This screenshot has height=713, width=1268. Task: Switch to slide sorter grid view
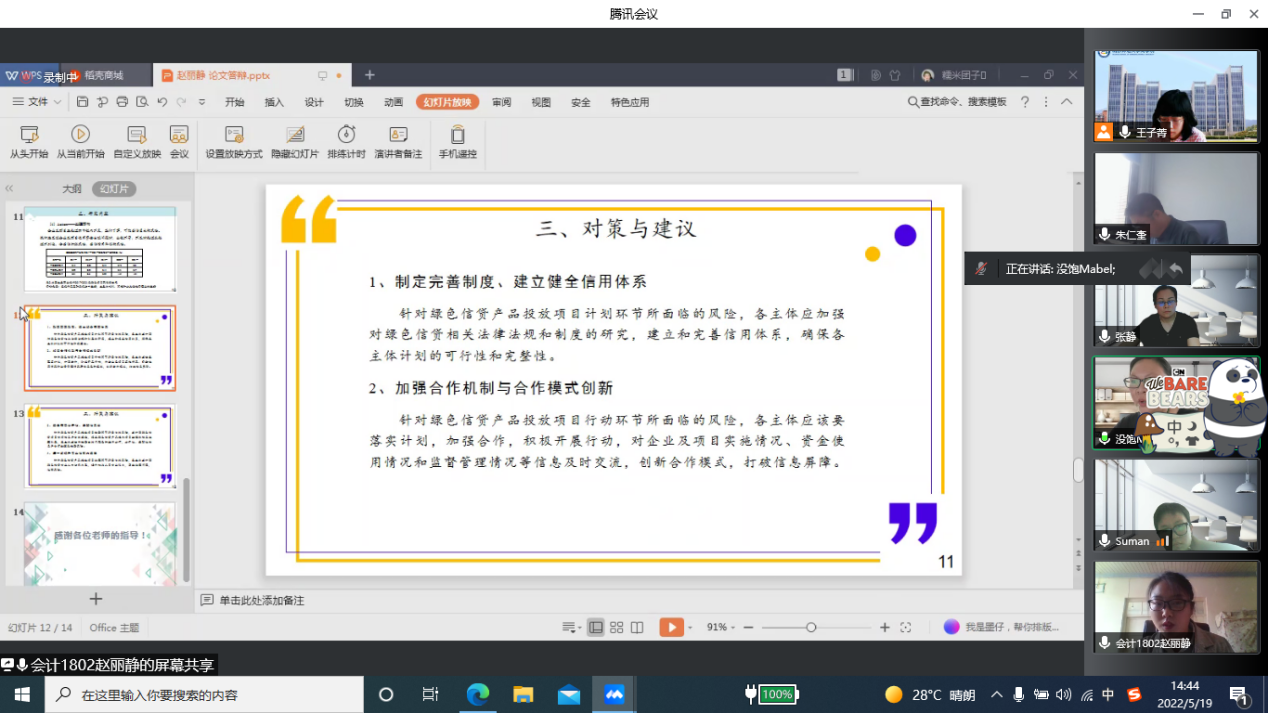(x=616, y=627)
